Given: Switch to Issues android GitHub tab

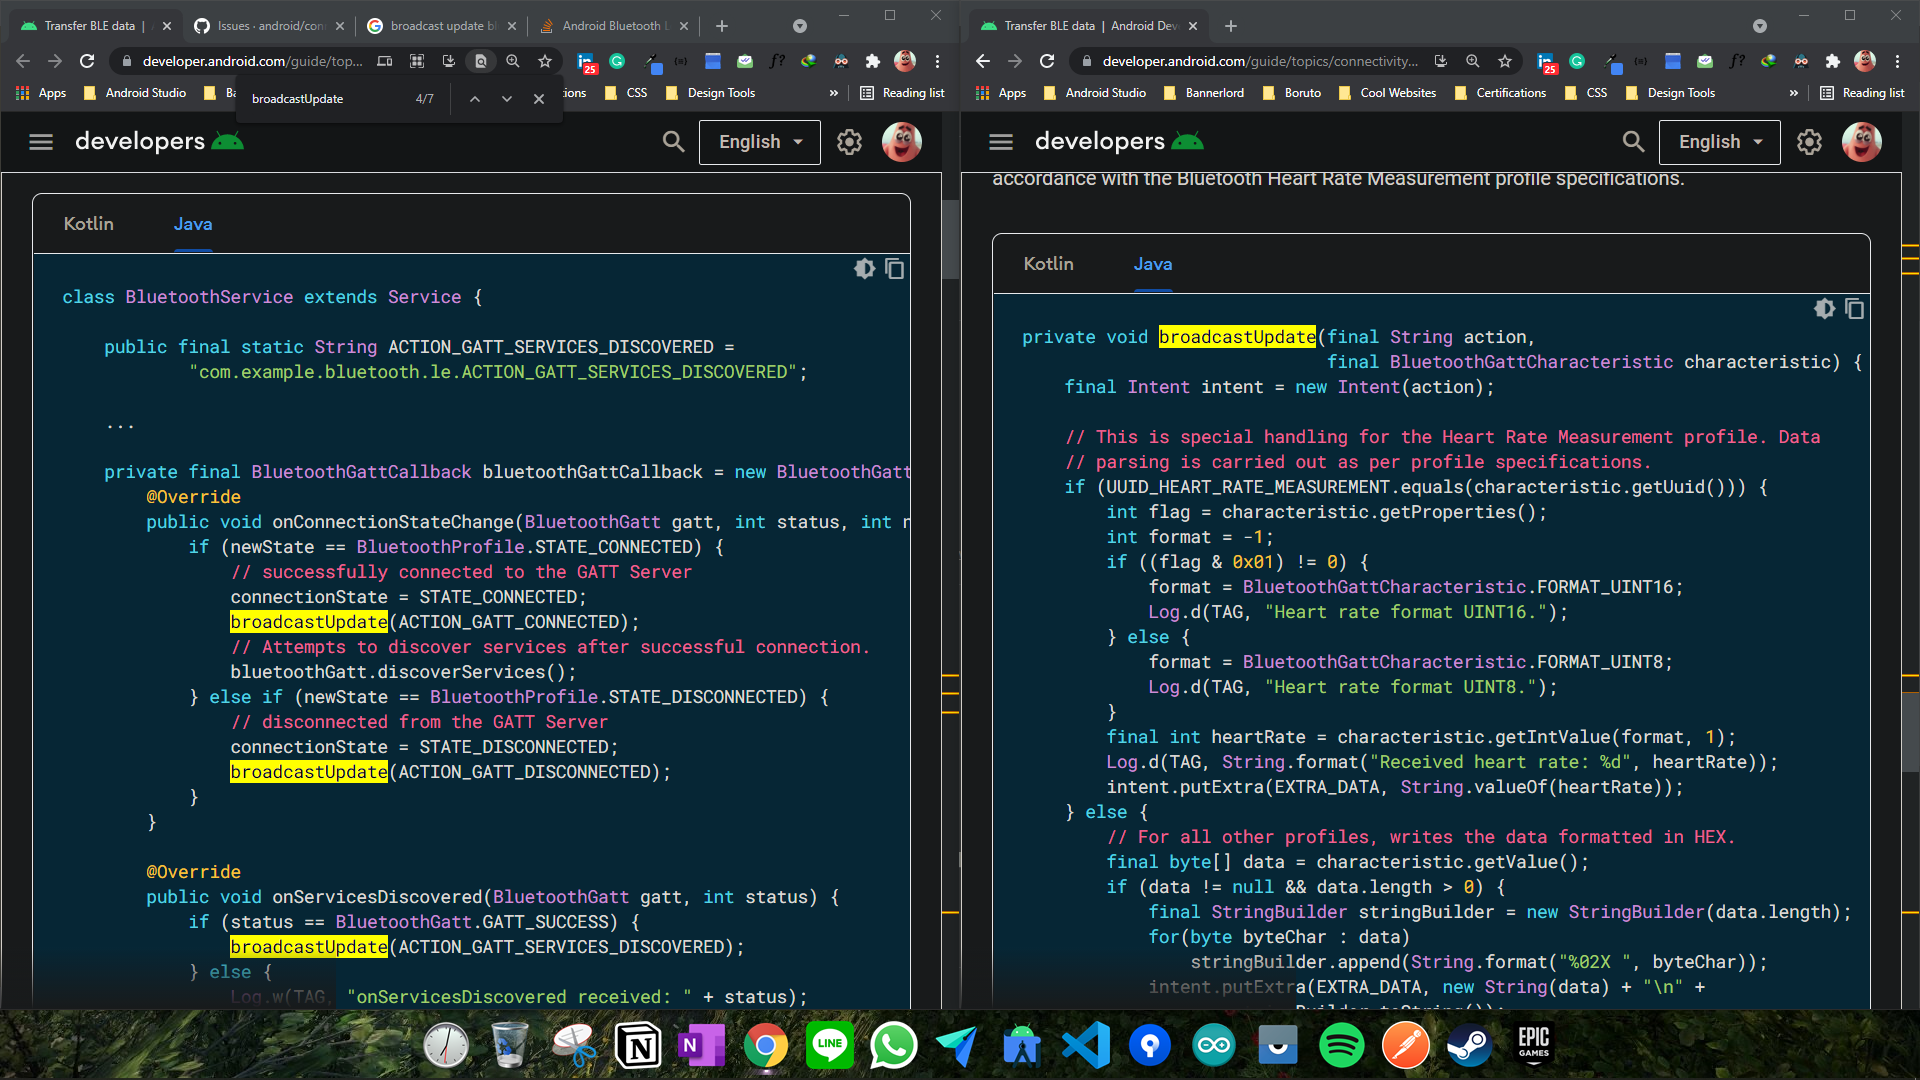Looking at the screenshot, I should click(x=270, y=26).
